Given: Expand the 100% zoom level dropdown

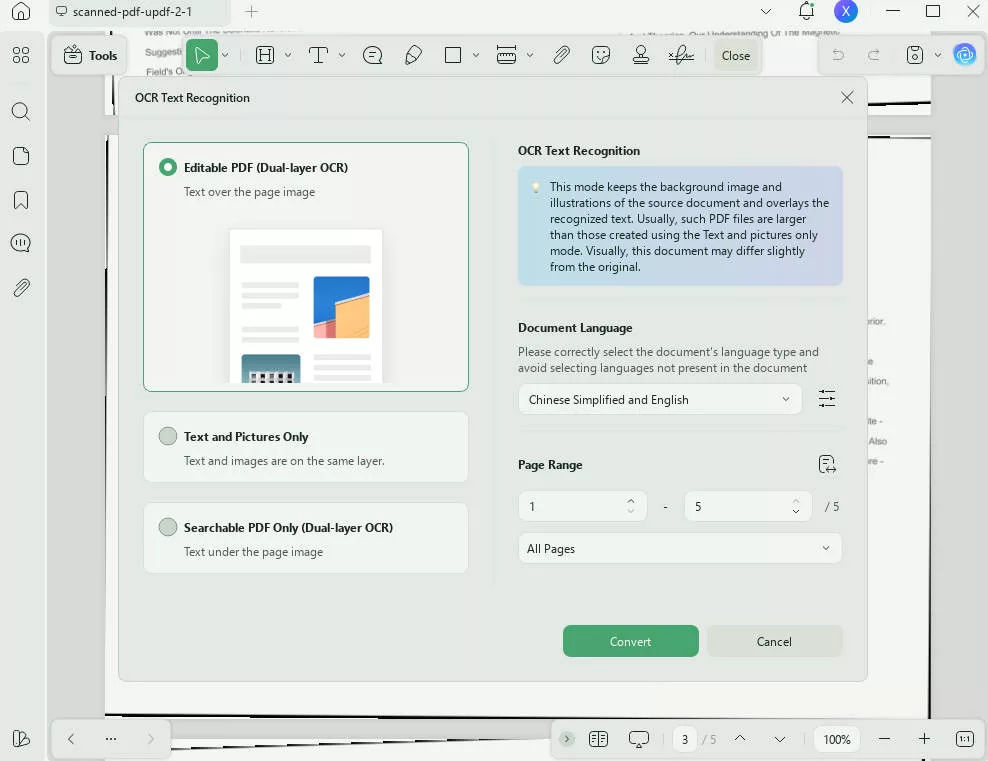Looking at the screenshot, I should tap(837, 739).
